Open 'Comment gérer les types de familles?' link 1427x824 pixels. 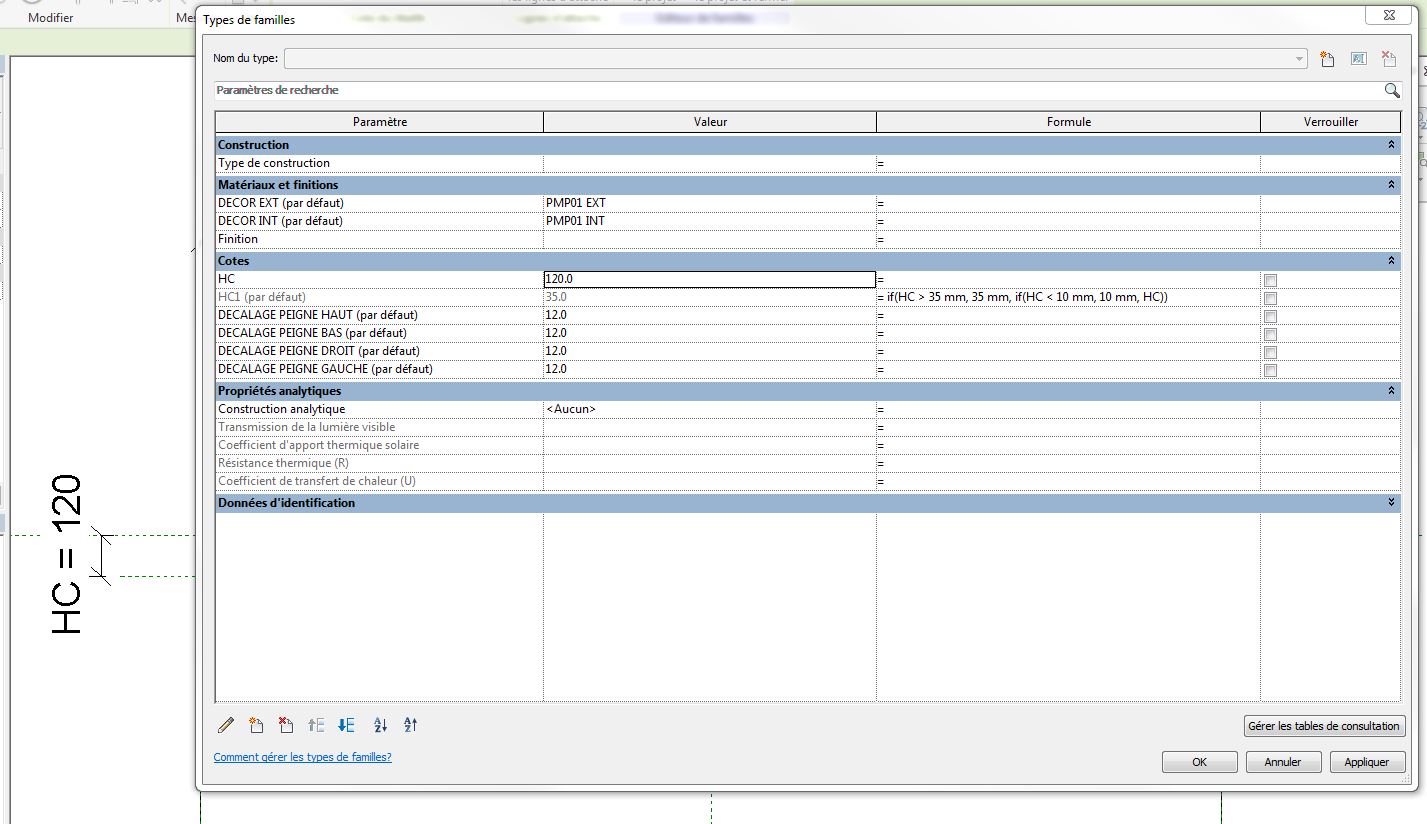(302, 758)
